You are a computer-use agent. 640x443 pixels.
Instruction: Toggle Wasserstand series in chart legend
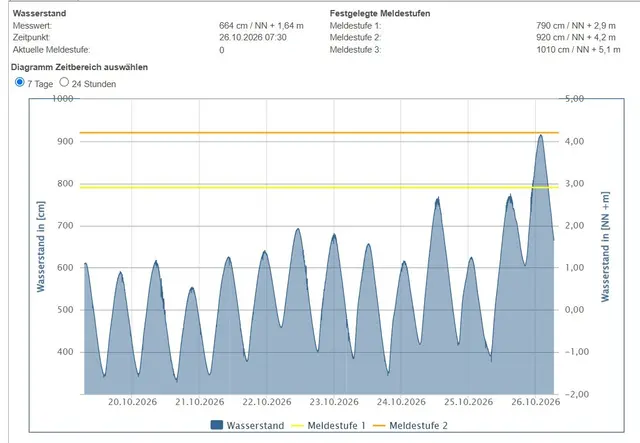(x=247, y=425)
